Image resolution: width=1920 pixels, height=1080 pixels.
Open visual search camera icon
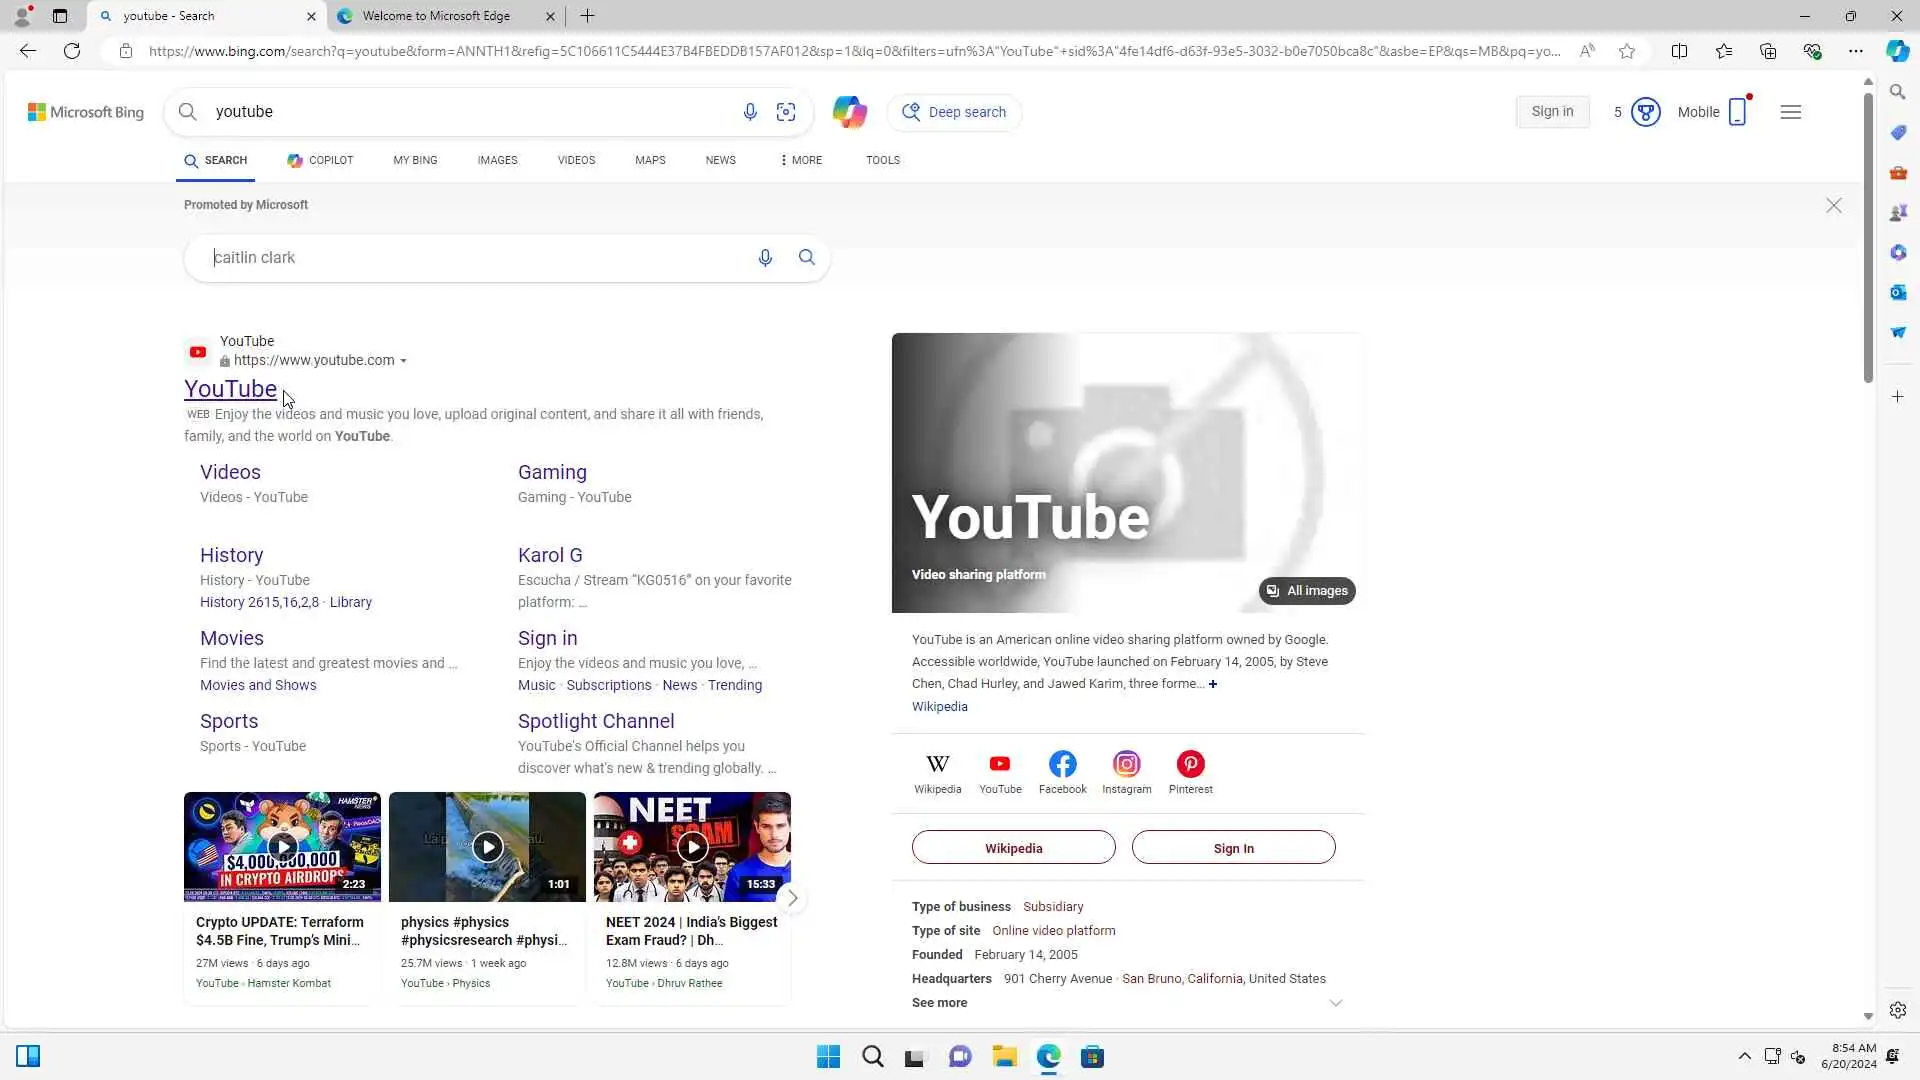(x=786, y=112)
